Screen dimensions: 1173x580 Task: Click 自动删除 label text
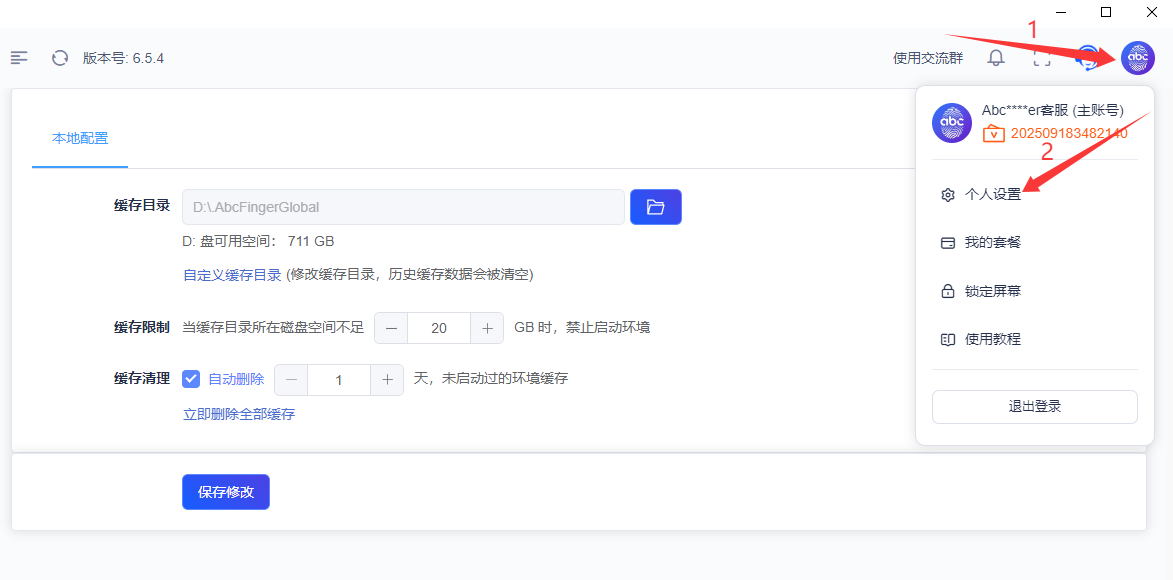[236, 379]
